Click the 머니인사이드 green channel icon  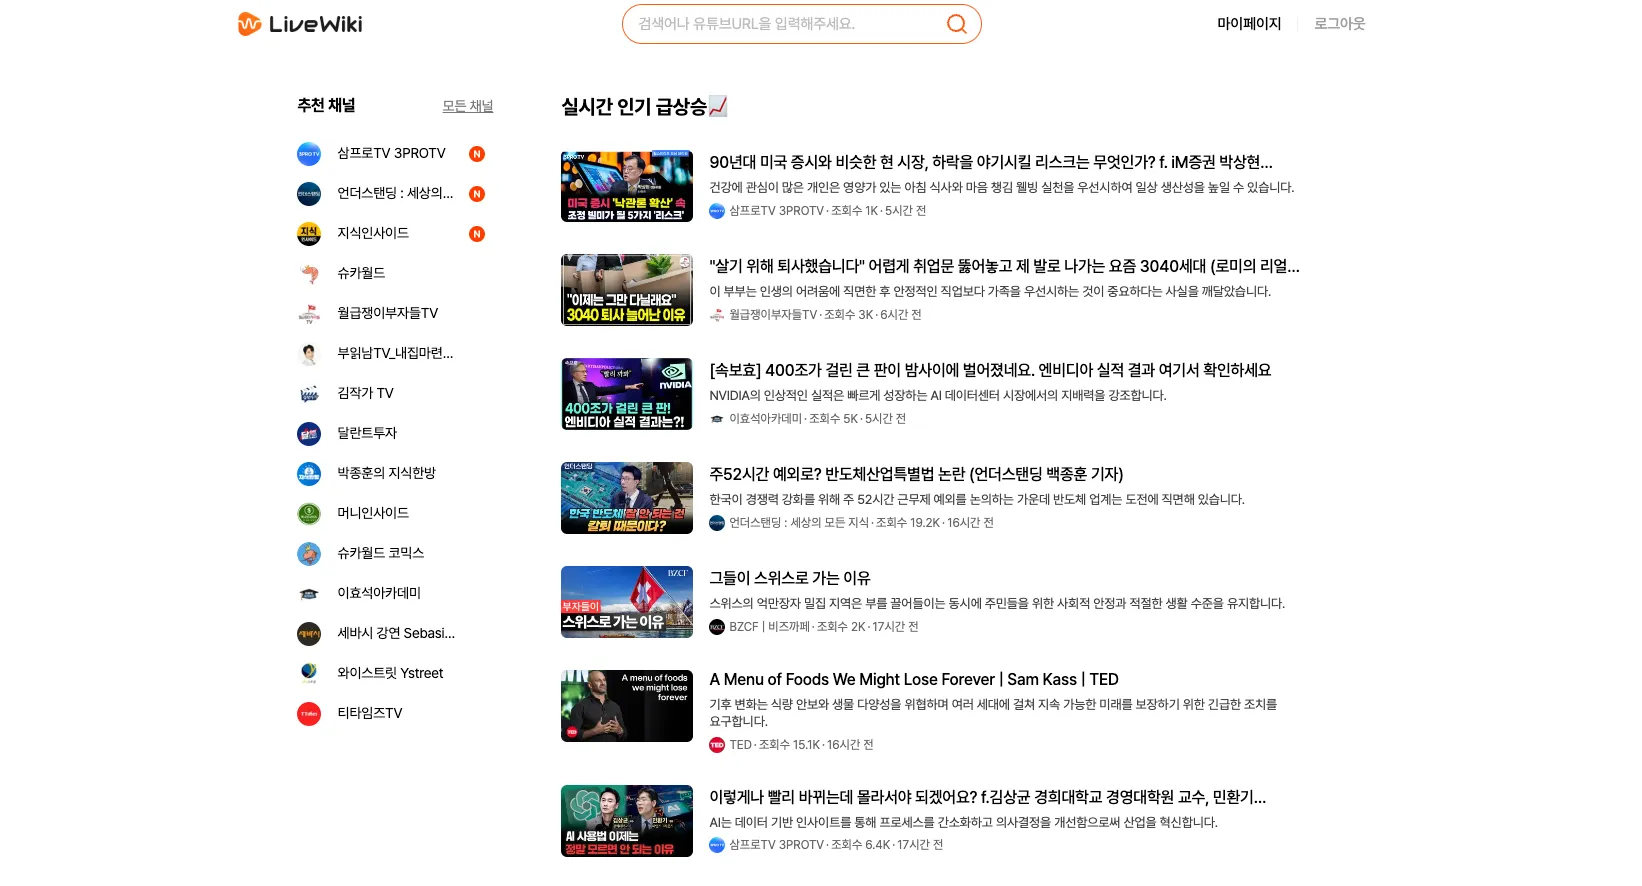pyautogui.click(x=309, y=514)
